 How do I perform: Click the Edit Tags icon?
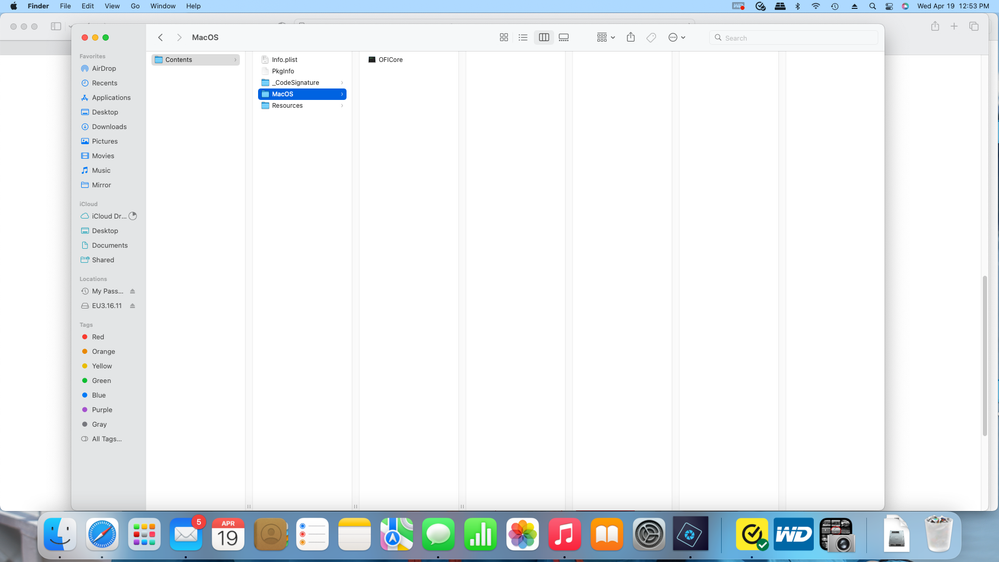[651, 38]
